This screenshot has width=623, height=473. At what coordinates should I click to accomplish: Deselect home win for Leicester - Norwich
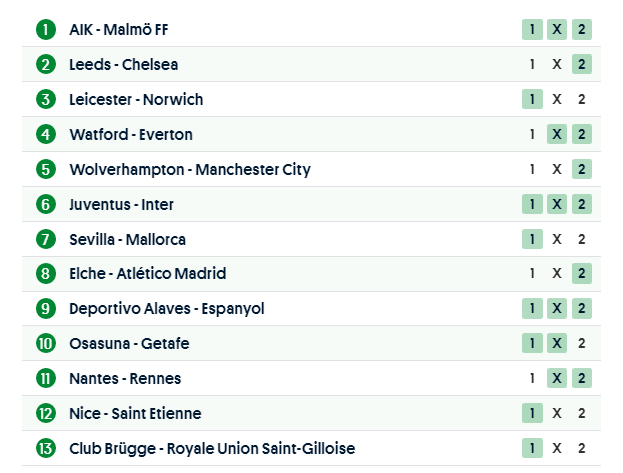[532, 99]
